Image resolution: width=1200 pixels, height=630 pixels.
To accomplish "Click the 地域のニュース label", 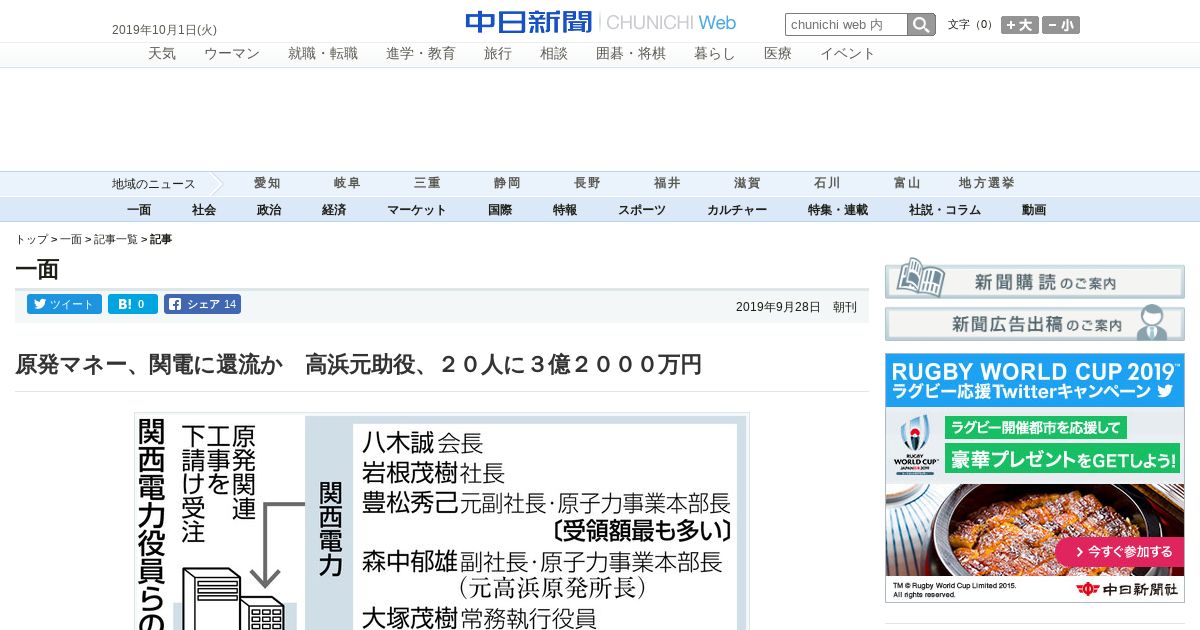I will tap(154, 184).
